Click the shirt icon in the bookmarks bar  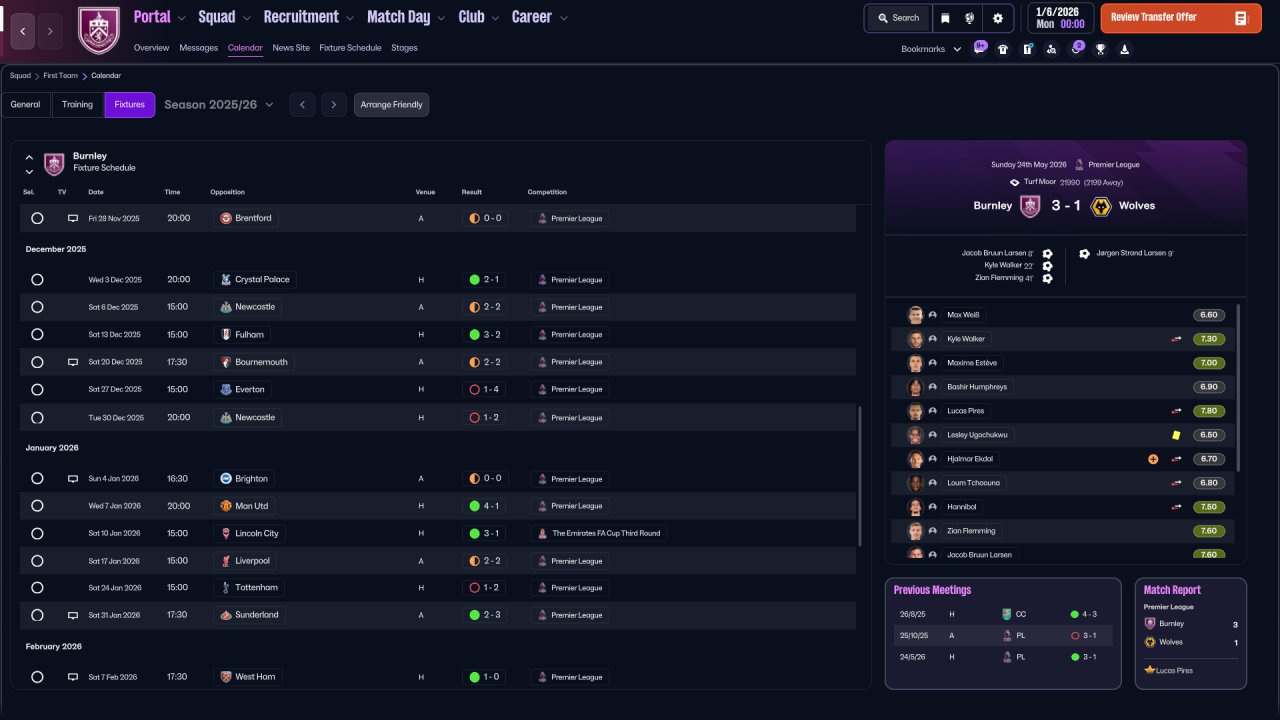(1003, 49)
